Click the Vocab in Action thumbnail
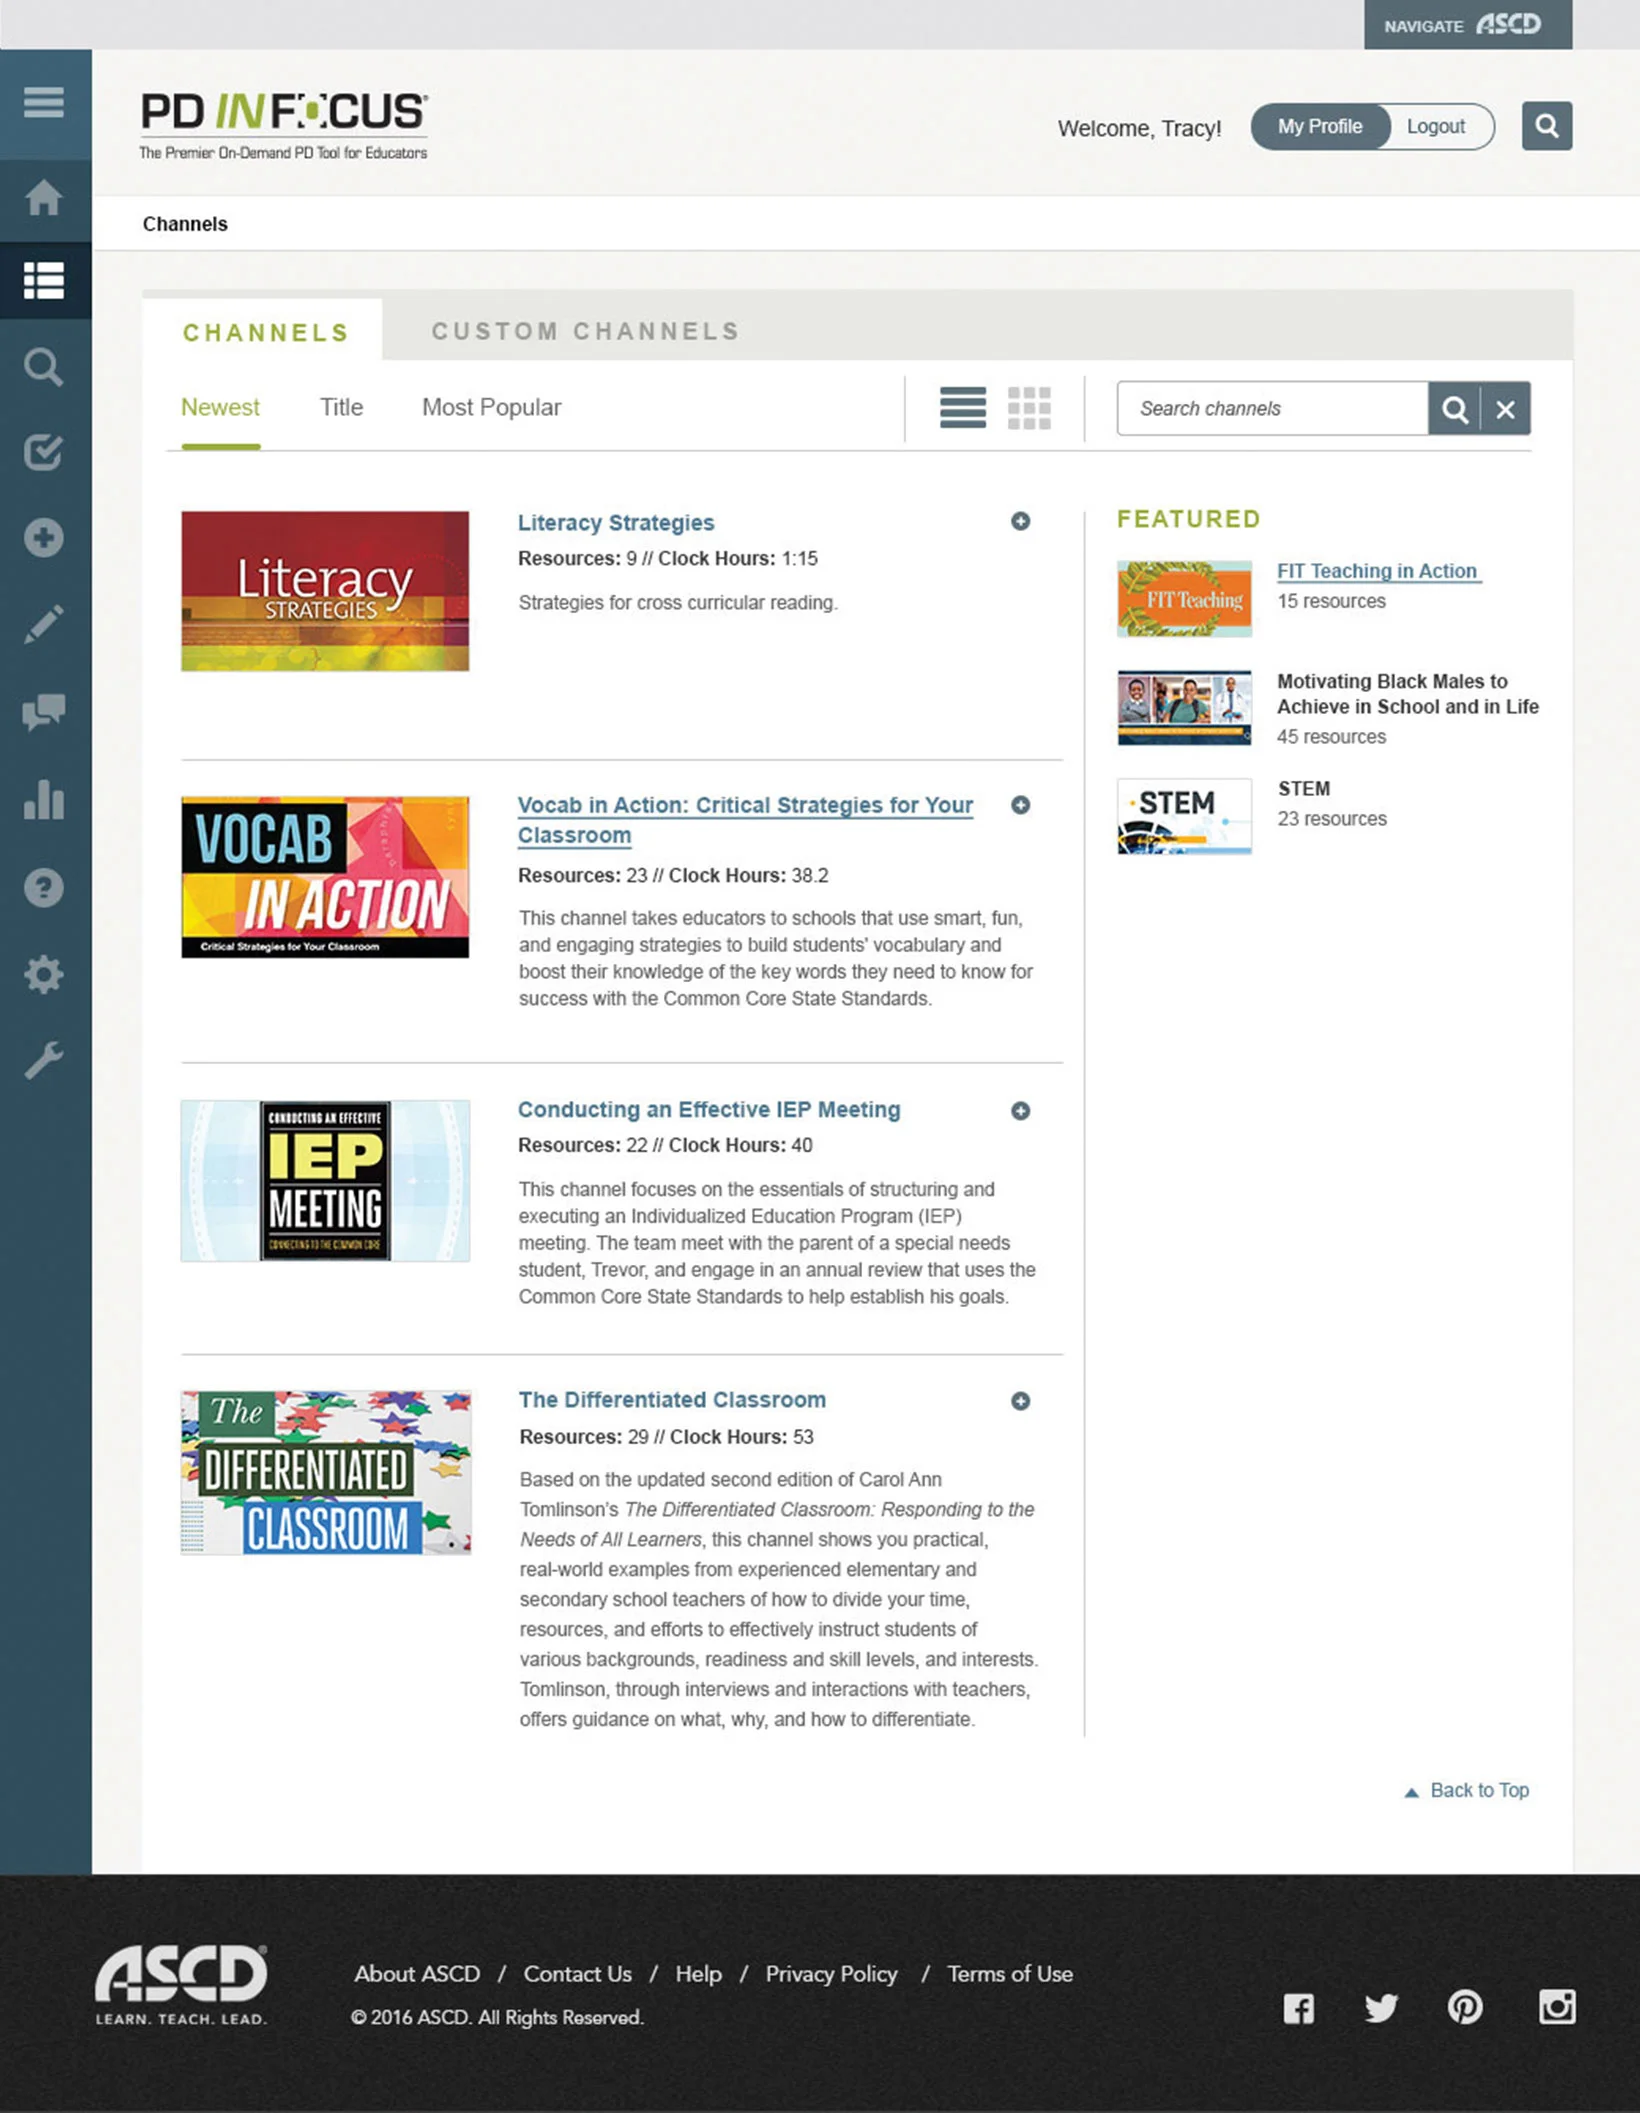 (x=325, y=877)
